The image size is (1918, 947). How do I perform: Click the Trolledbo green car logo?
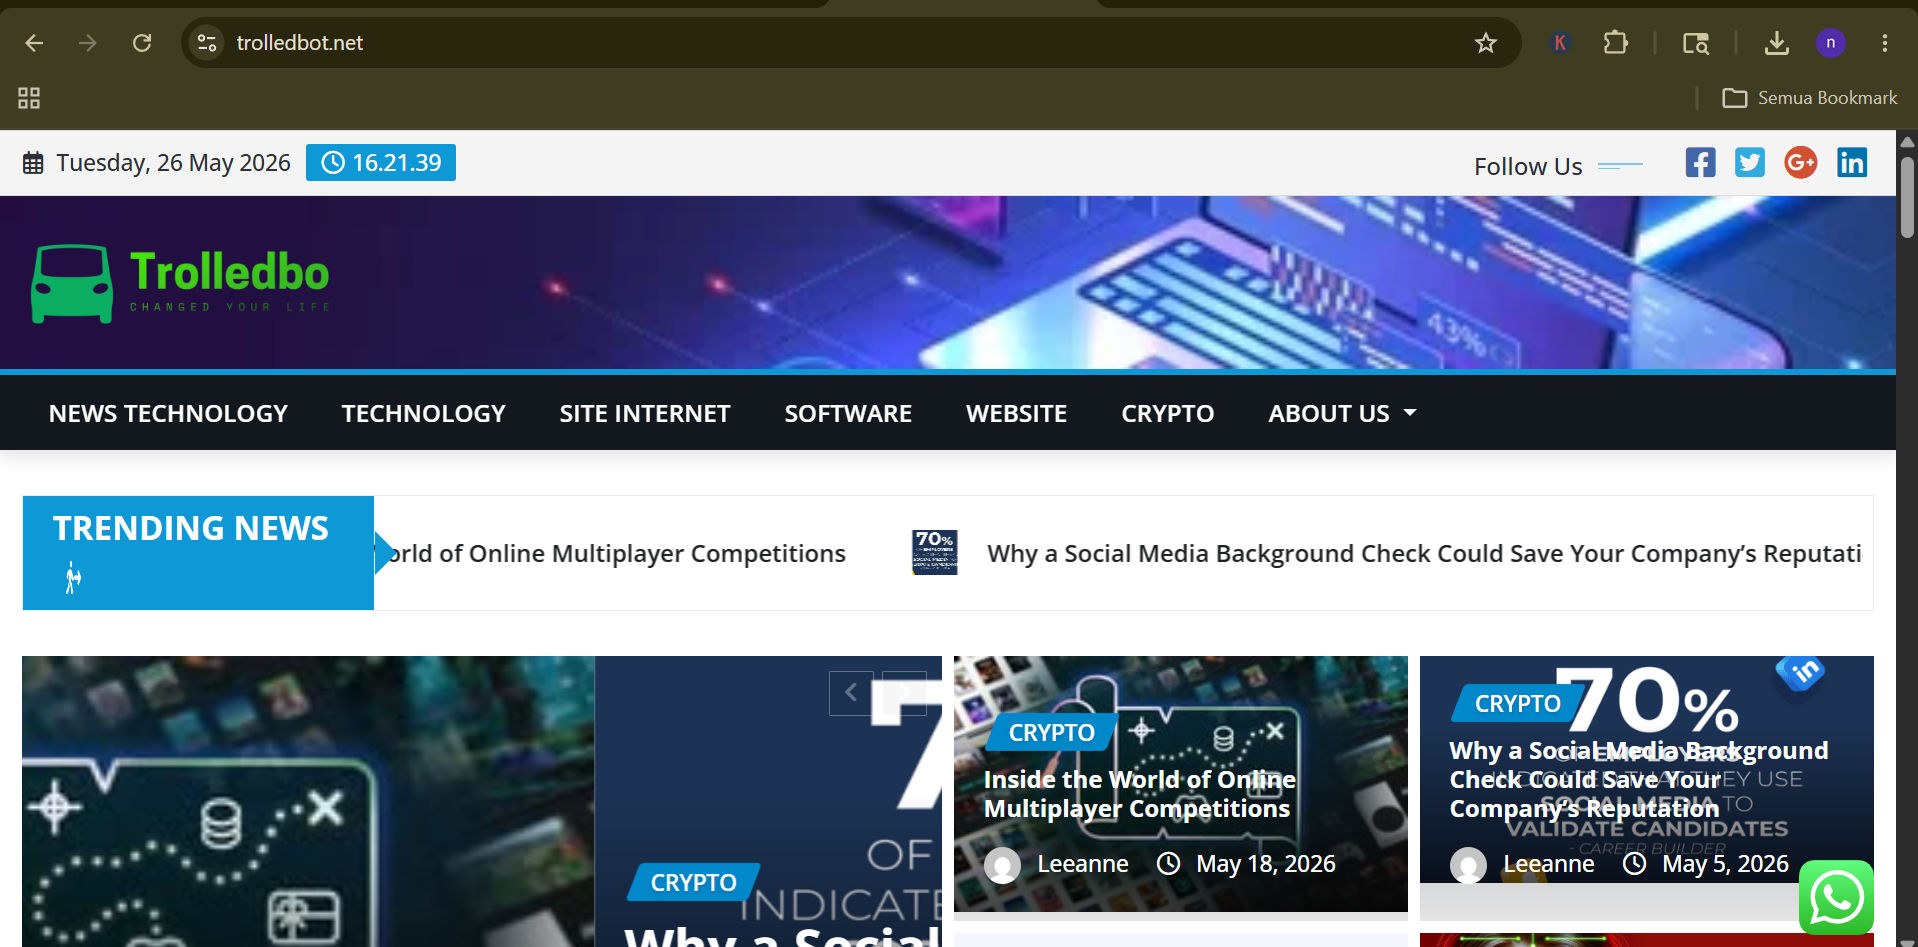[72, 284]
